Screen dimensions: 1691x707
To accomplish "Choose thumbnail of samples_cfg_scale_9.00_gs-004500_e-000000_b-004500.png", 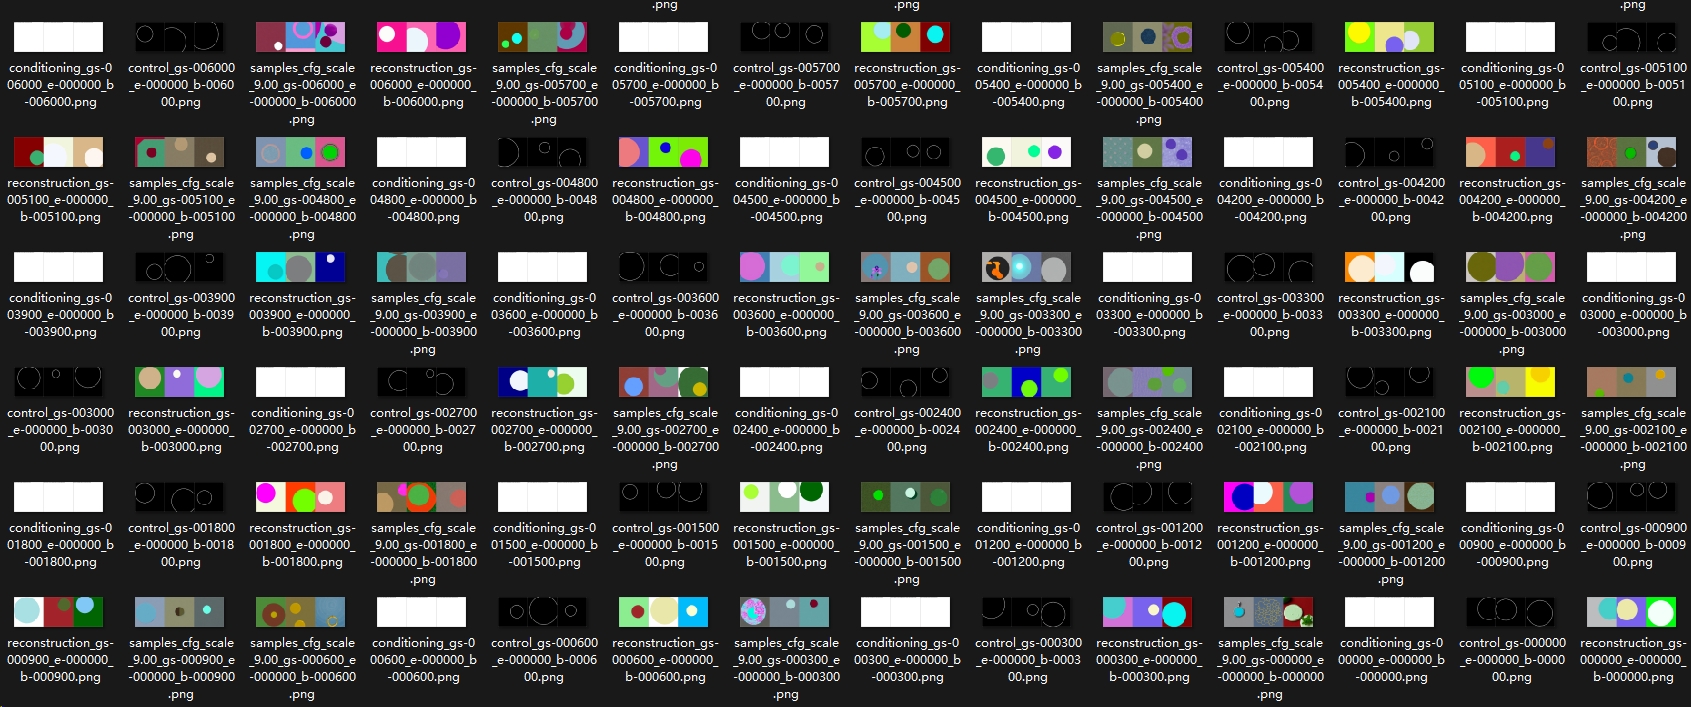I will point(1148,152).
